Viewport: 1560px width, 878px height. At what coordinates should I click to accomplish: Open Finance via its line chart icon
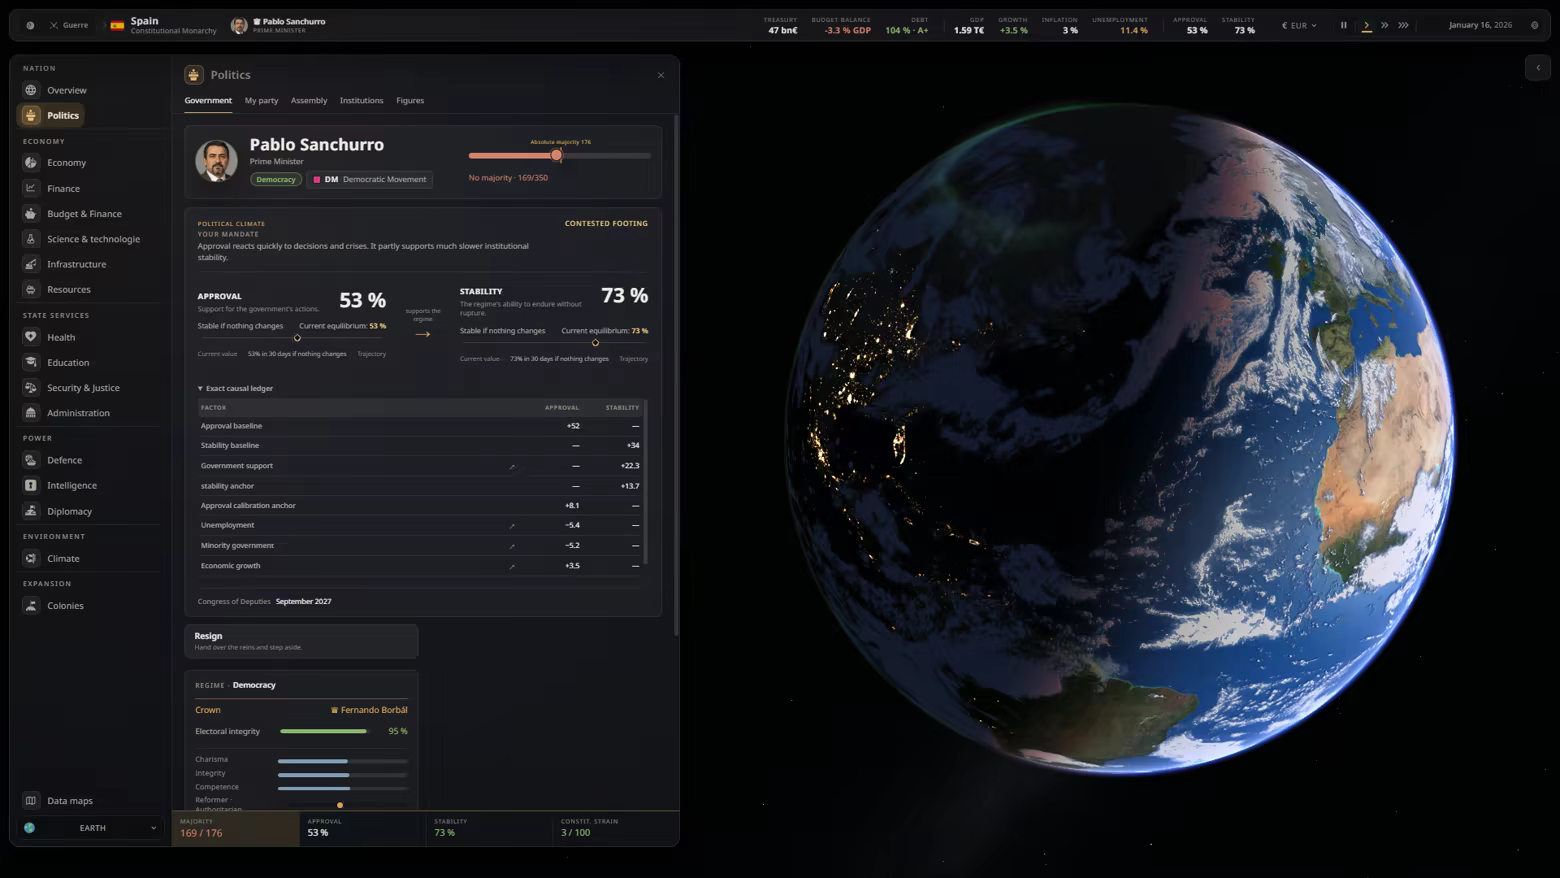coord(31,188)
